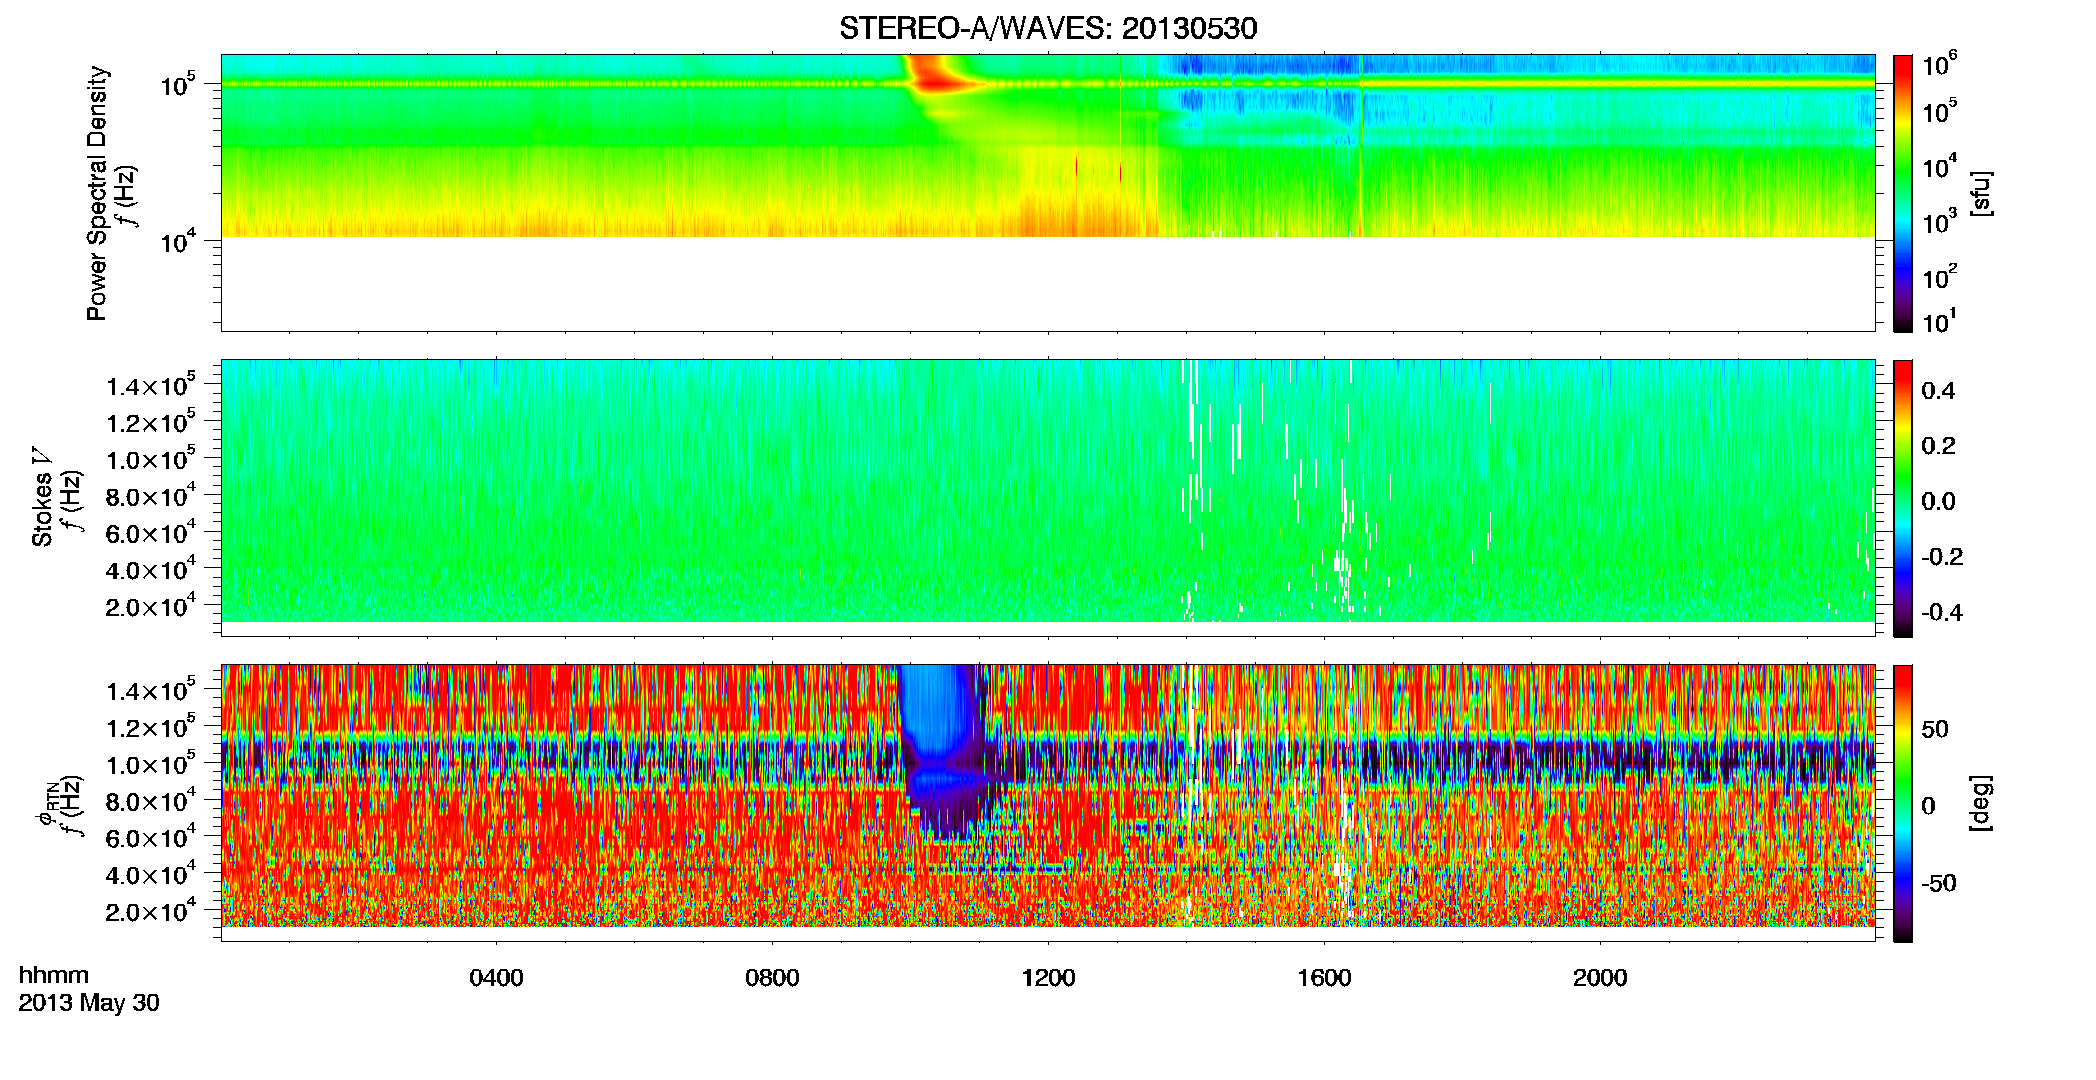
Task: Click the power spectral density color bar
Action: [1903, 193]
